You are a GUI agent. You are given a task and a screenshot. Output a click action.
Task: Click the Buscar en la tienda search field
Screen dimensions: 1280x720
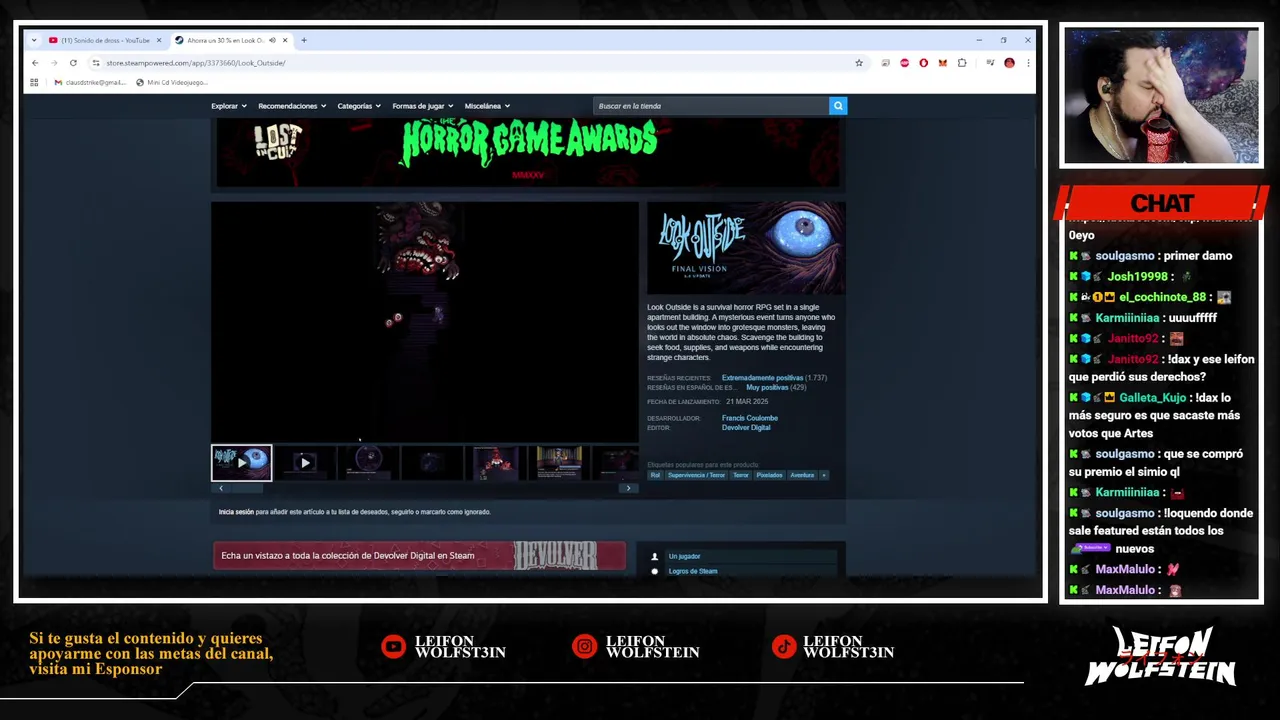tap(711, 106)
